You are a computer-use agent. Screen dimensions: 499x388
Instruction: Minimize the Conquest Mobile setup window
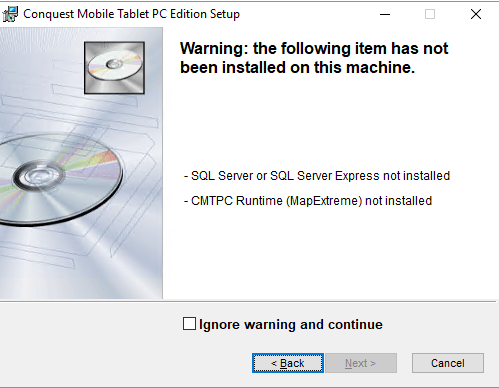pos(385,14)
